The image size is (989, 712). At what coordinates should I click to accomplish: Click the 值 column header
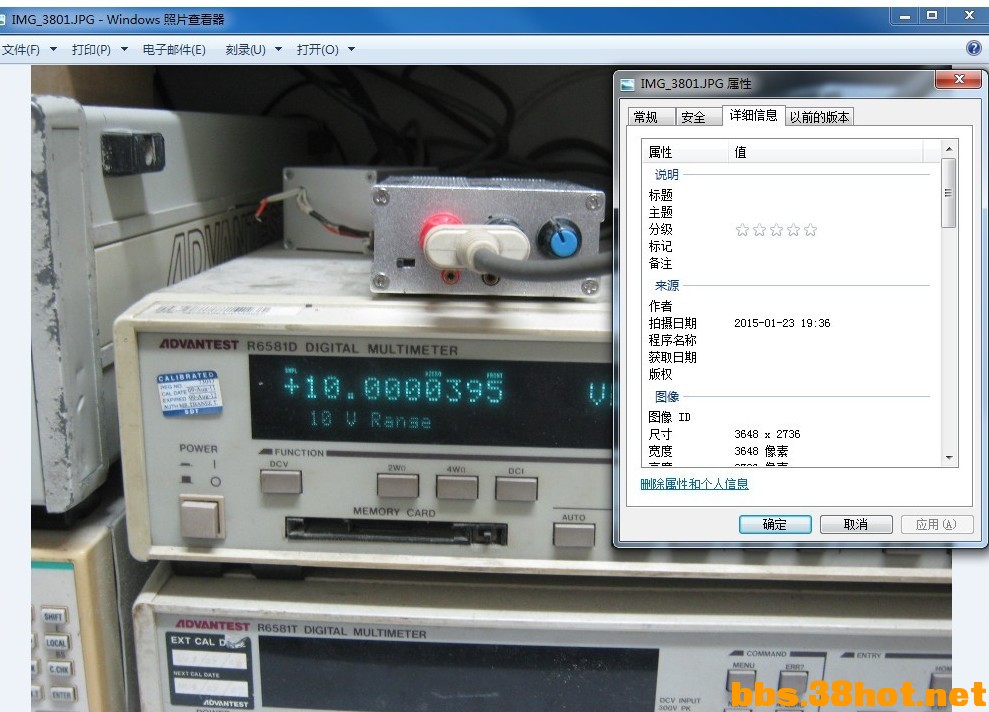coord(826,152)
